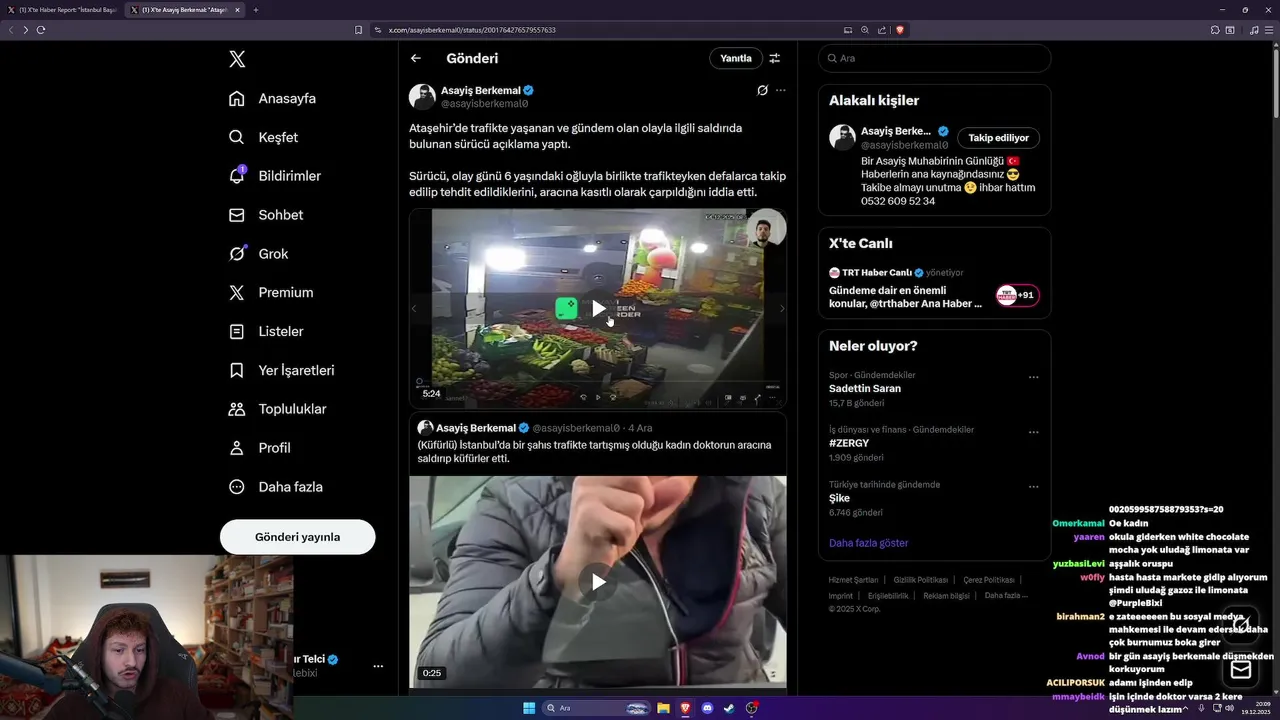Go to previous media with left chevron
The width and height of the screenshot is (1280, 720).
pos(414,309)
